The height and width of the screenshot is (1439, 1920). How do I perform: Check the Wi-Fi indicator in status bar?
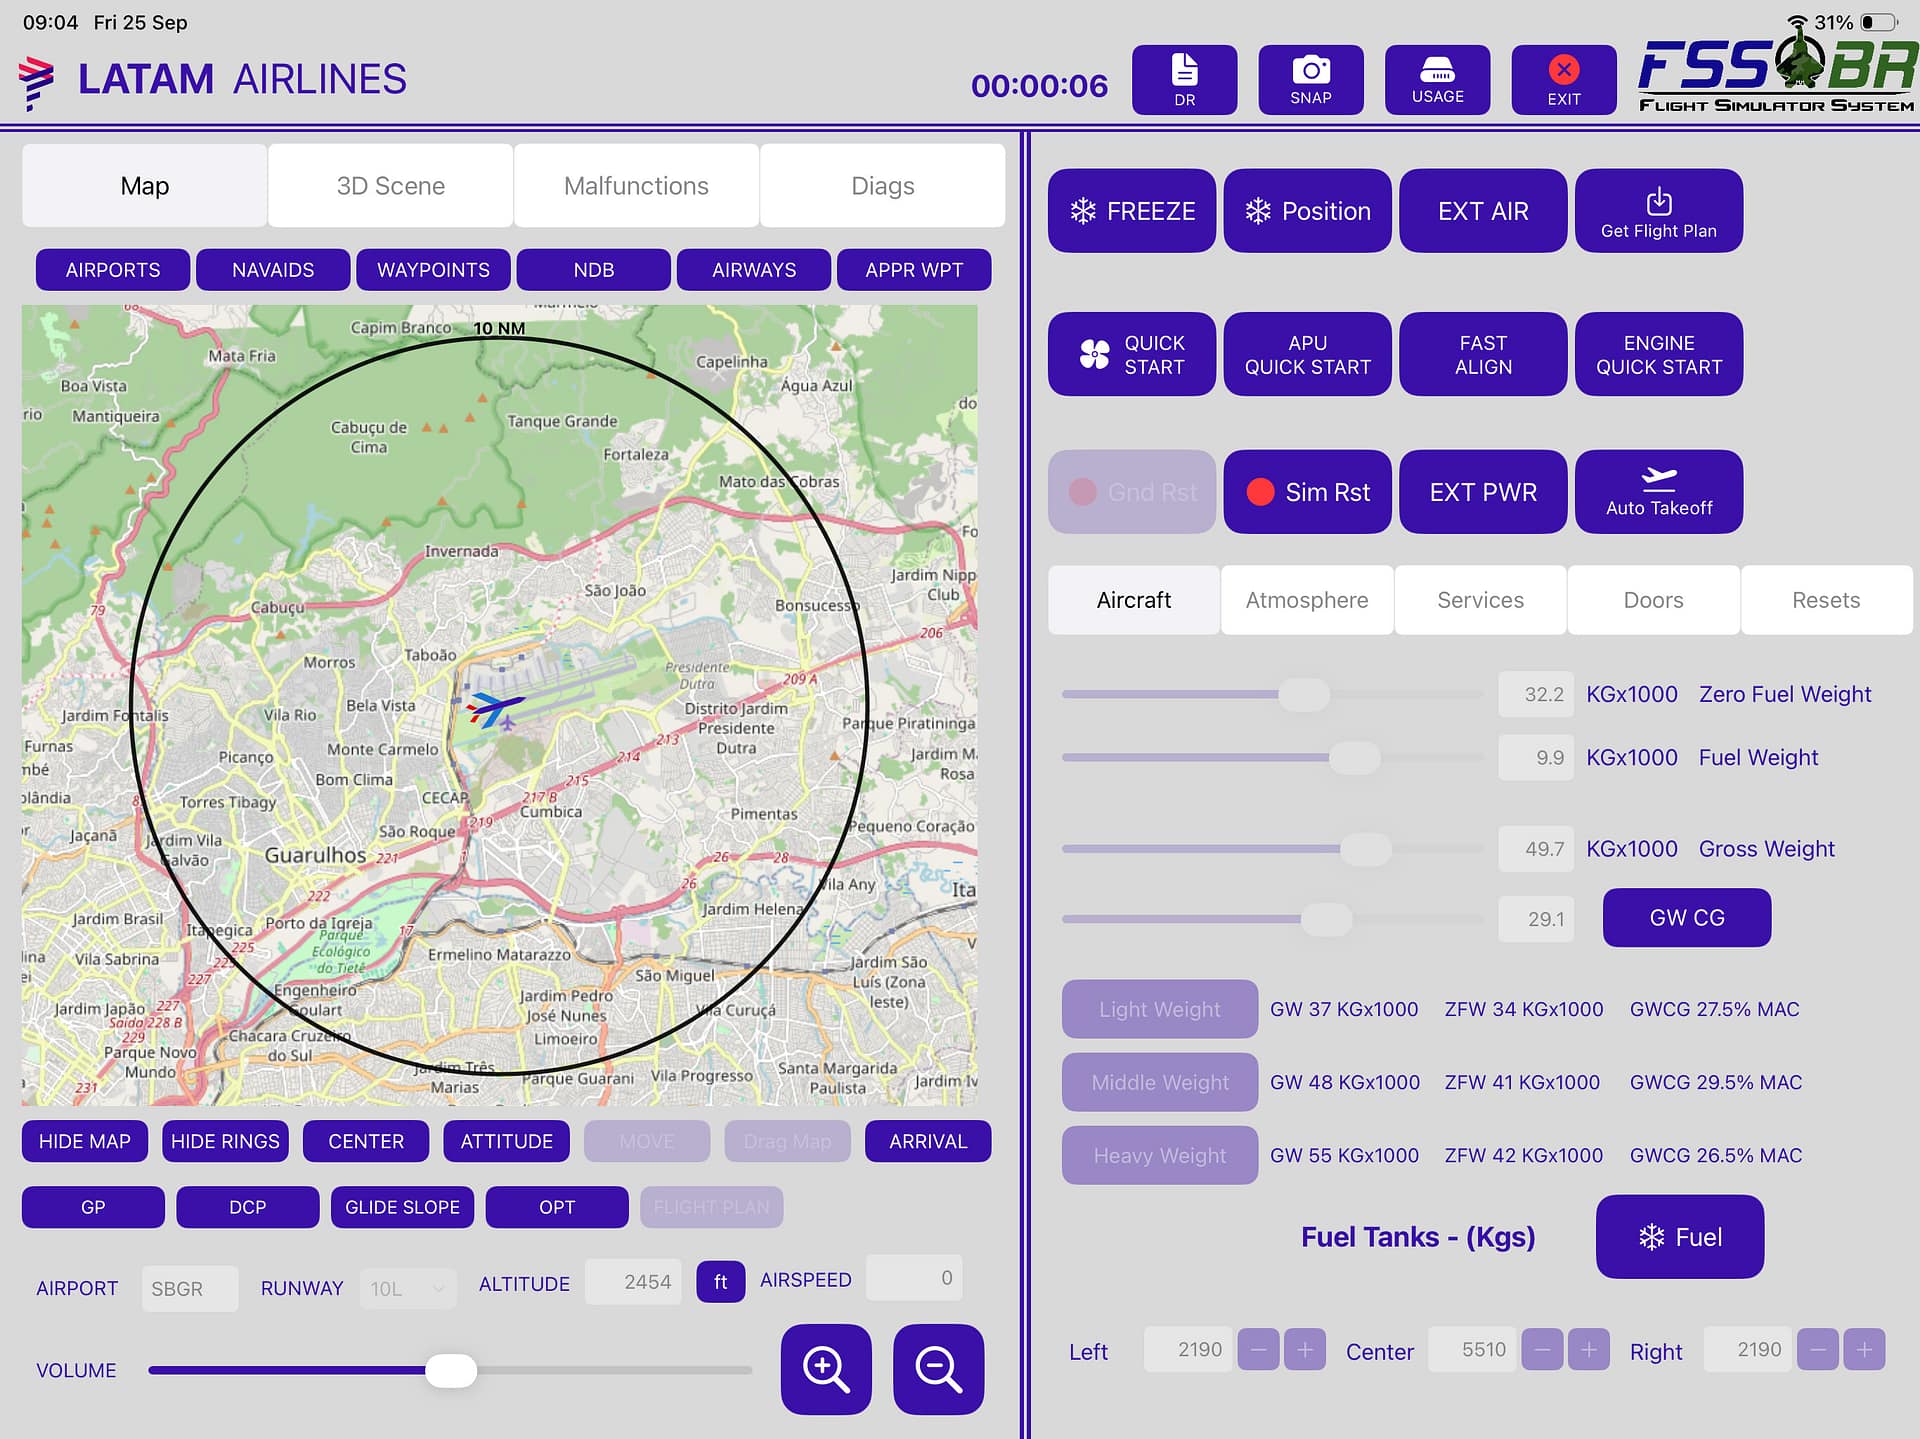click(x=1797, y=22)
